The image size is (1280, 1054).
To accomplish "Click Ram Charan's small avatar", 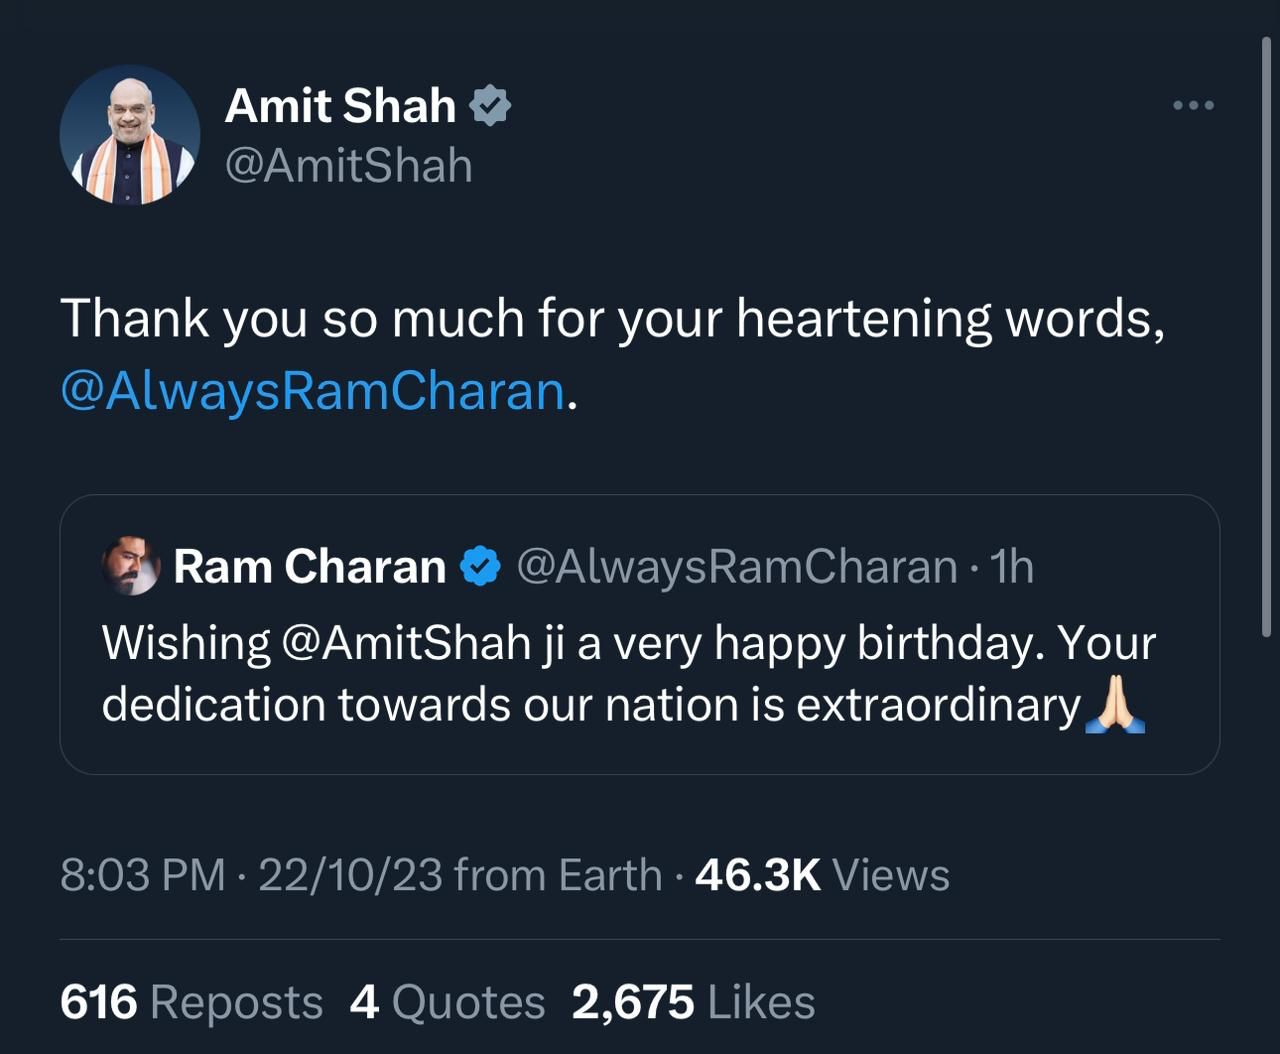I will (x=131, y=566).
